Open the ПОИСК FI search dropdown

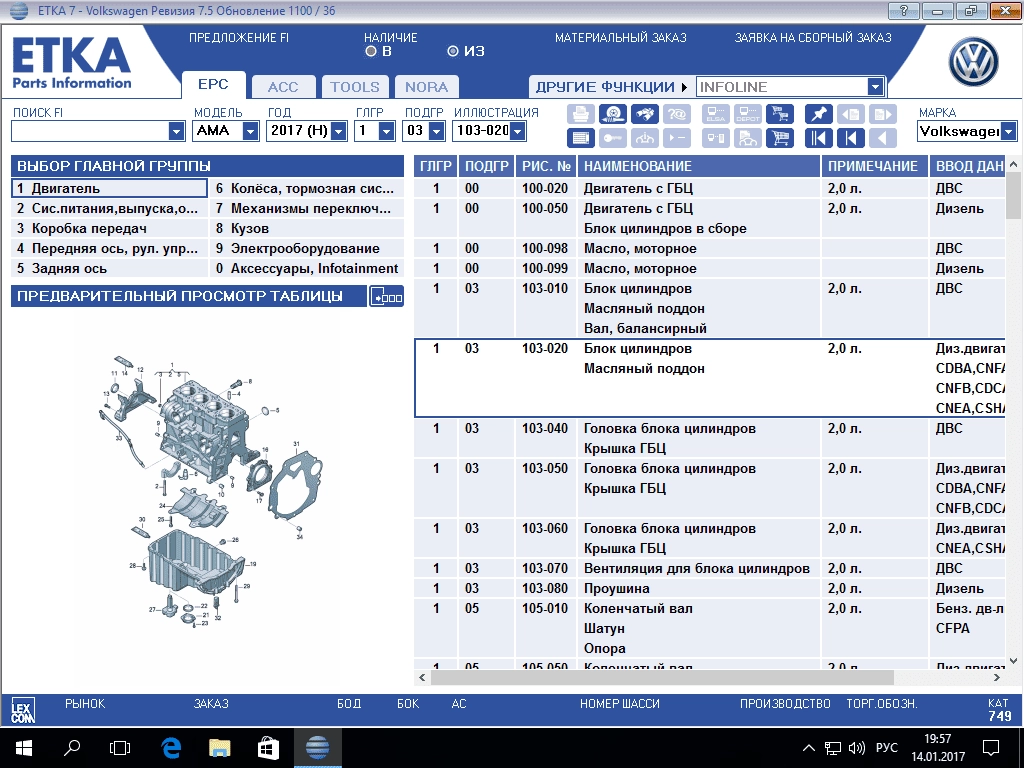176,131
